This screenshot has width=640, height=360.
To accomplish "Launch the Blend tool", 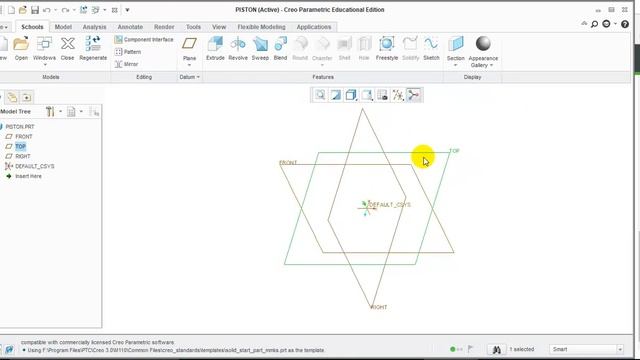I will (x=280, y=48).
